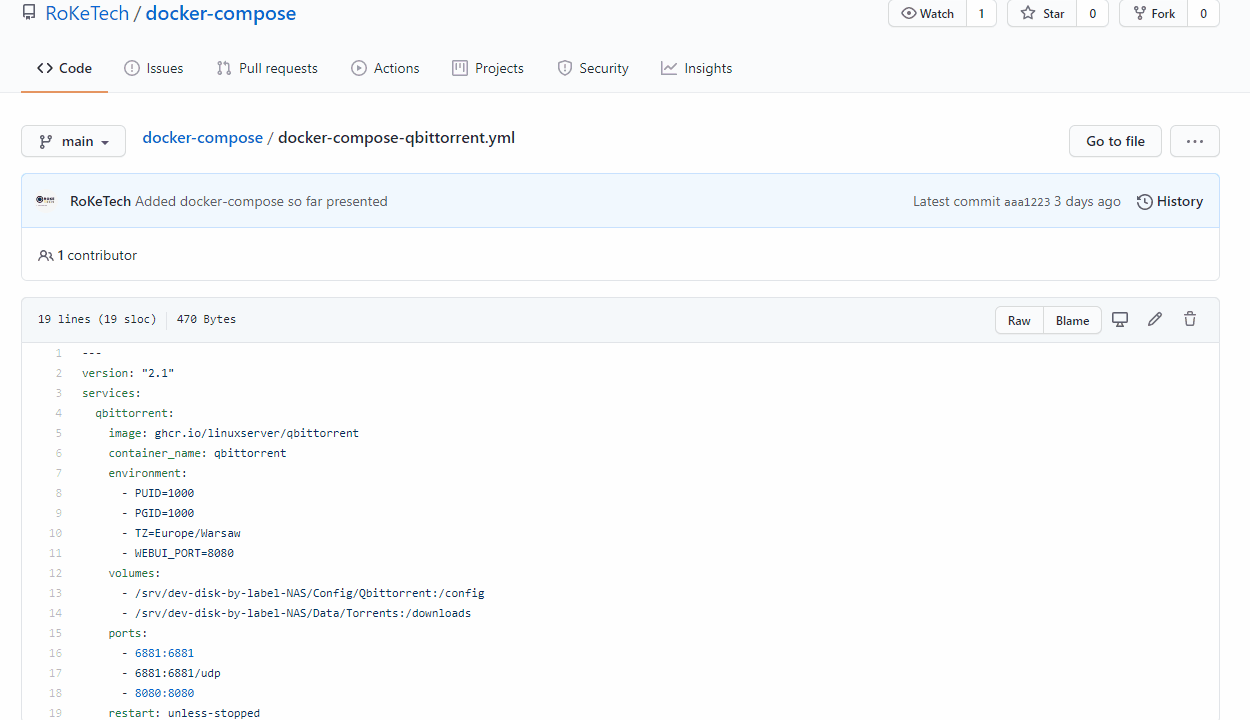Screen dimensions: 1250x720
Task: Click the pencil edit file icon
Action: [x=1155, y=320]
